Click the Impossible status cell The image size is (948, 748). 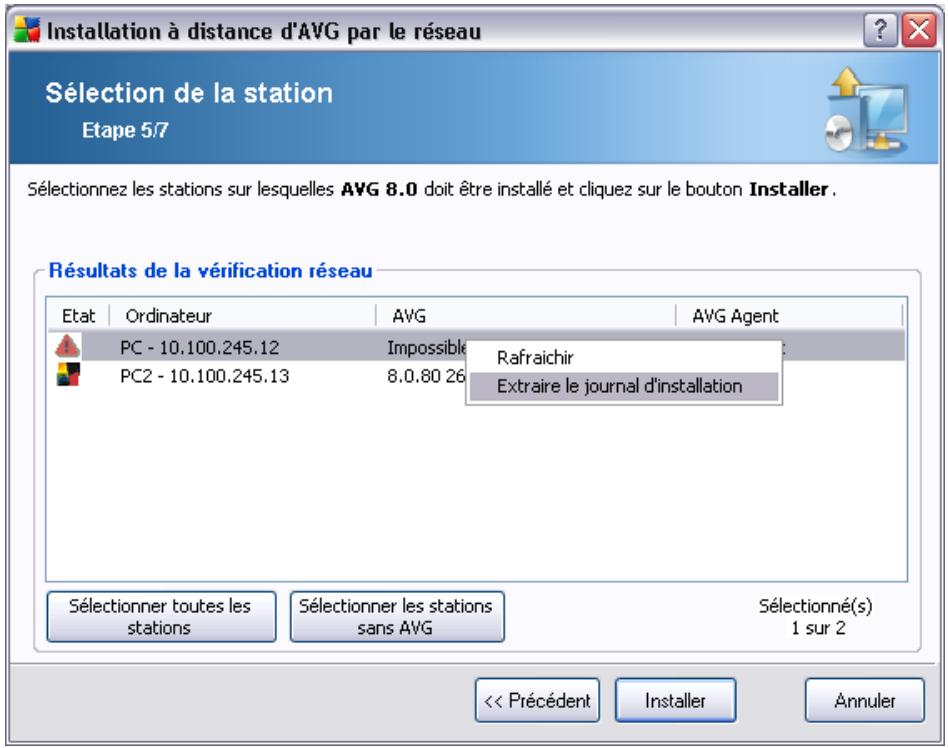pos(427,347)
